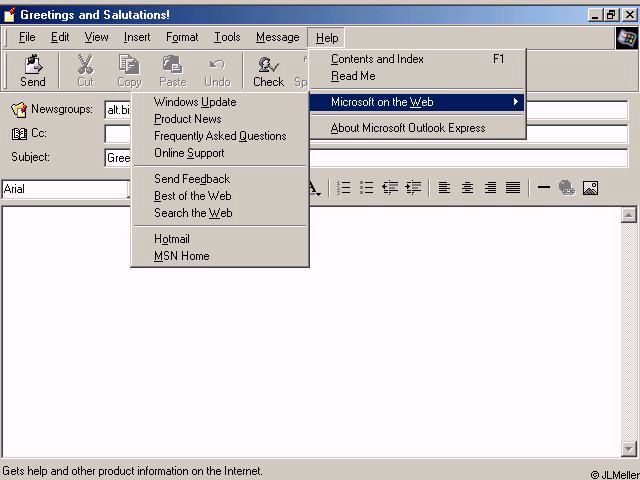Click the Send toolbar button
The height and width of the screenshot is (480, 640).
click(33, 71)
